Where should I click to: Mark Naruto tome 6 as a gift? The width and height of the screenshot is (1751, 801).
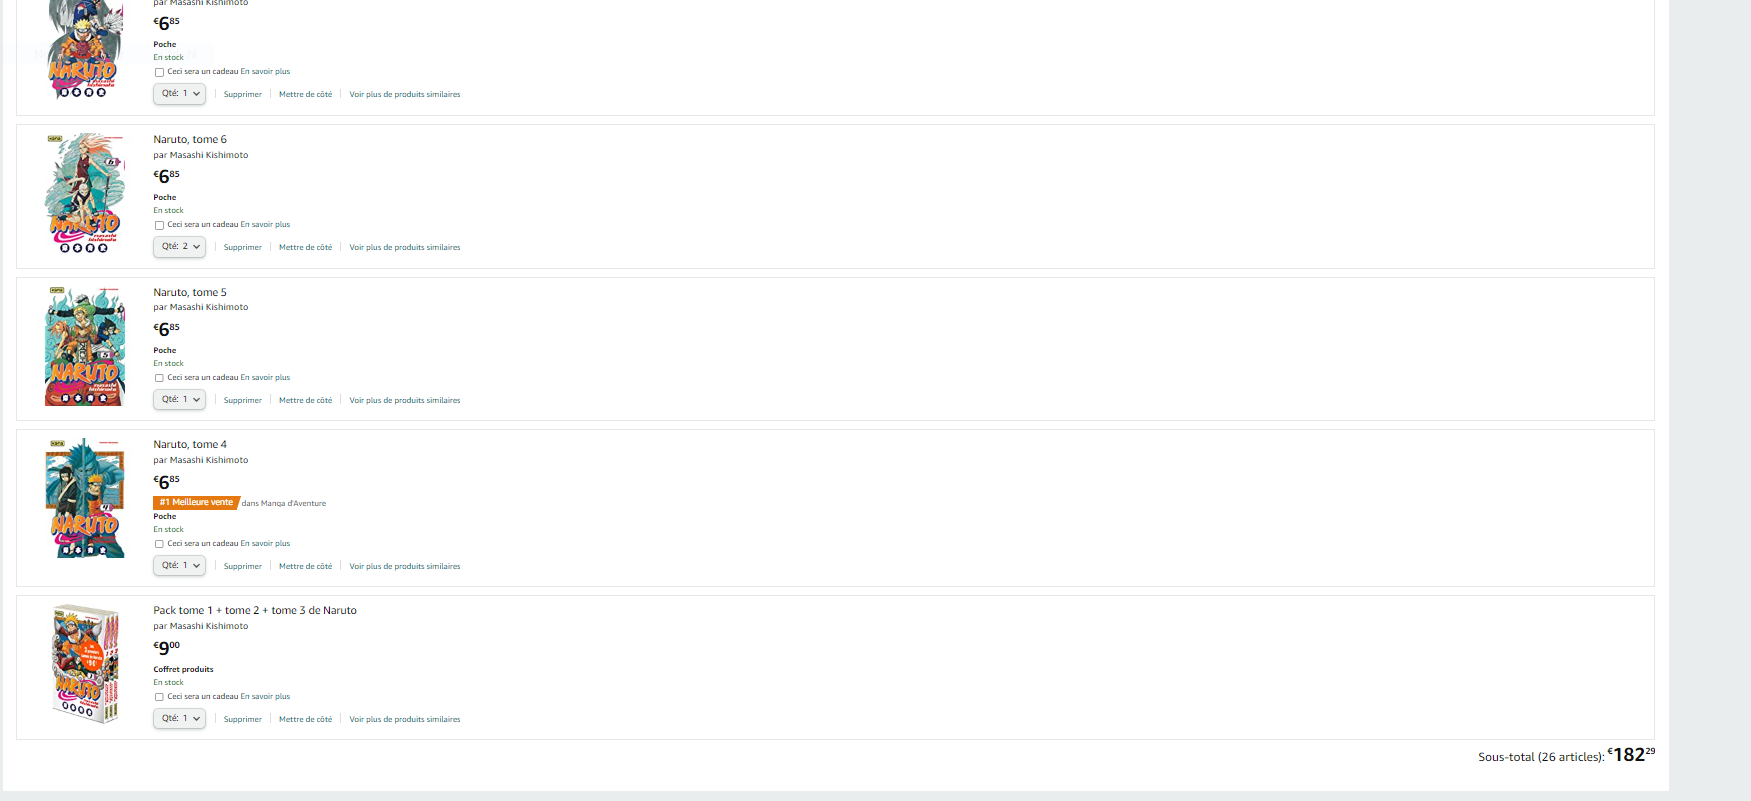pyautogui.click(x=159, y=225)
